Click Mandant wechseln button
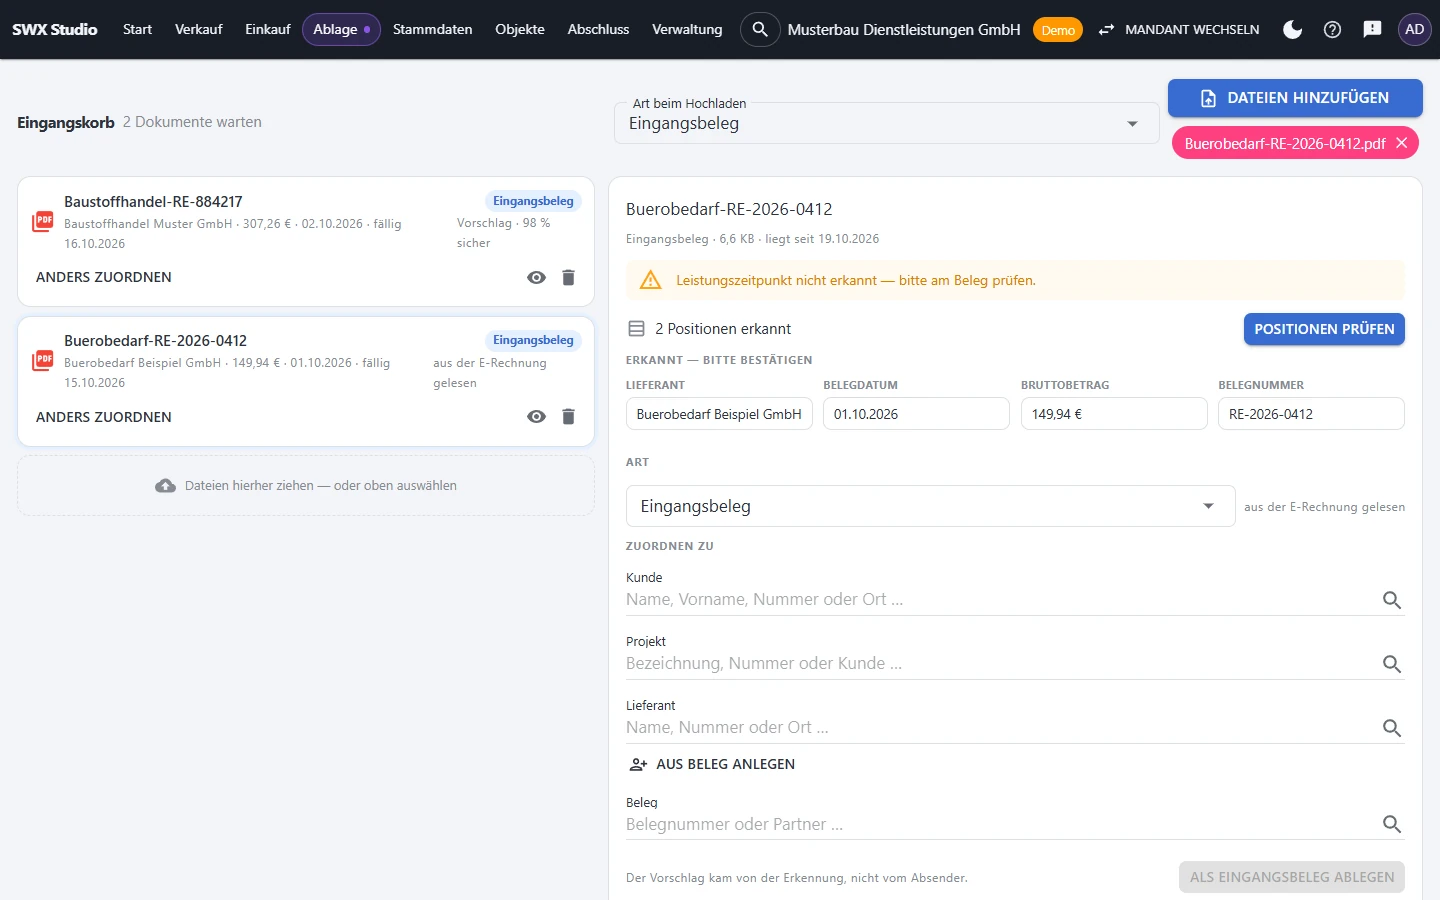Image resolution: width=1440 pixels, height=900 pixels. coord(1178,29)
